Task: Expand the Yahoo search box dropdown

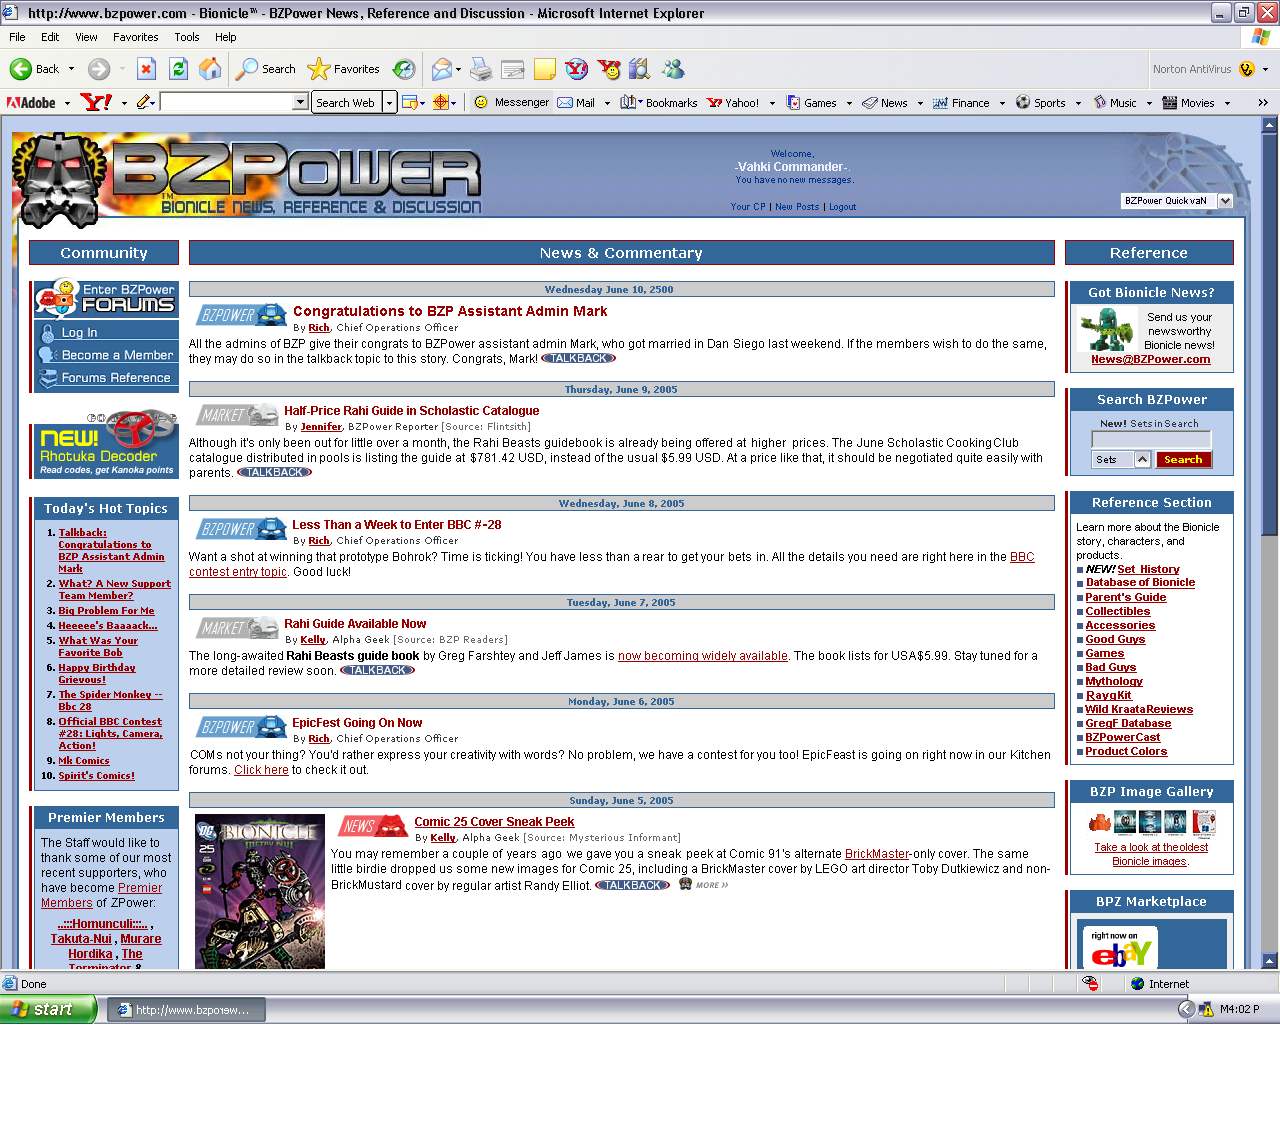Action: (300, 102)
